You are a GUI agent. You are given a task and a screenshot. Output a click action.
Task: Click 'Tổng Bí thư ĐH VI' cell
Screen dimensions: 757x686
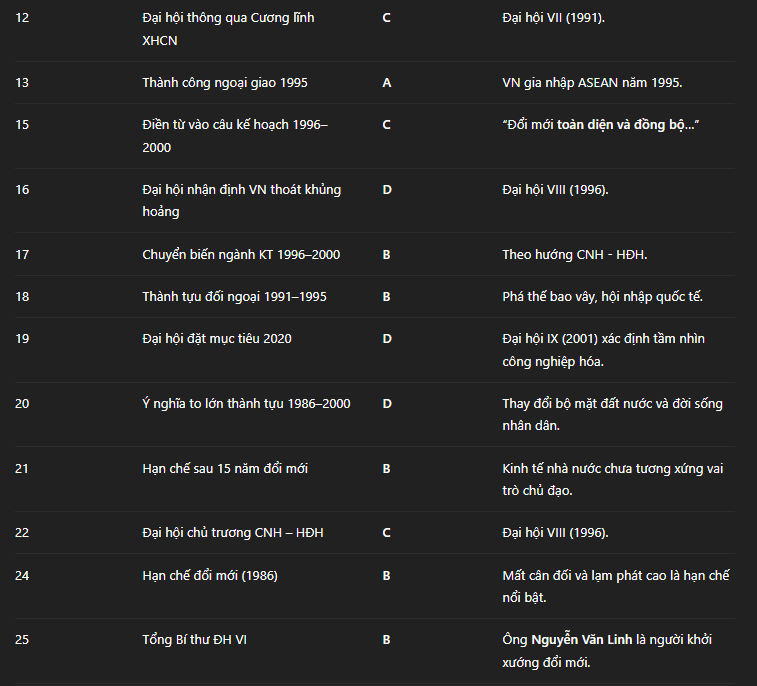click(x=194, y=639)
